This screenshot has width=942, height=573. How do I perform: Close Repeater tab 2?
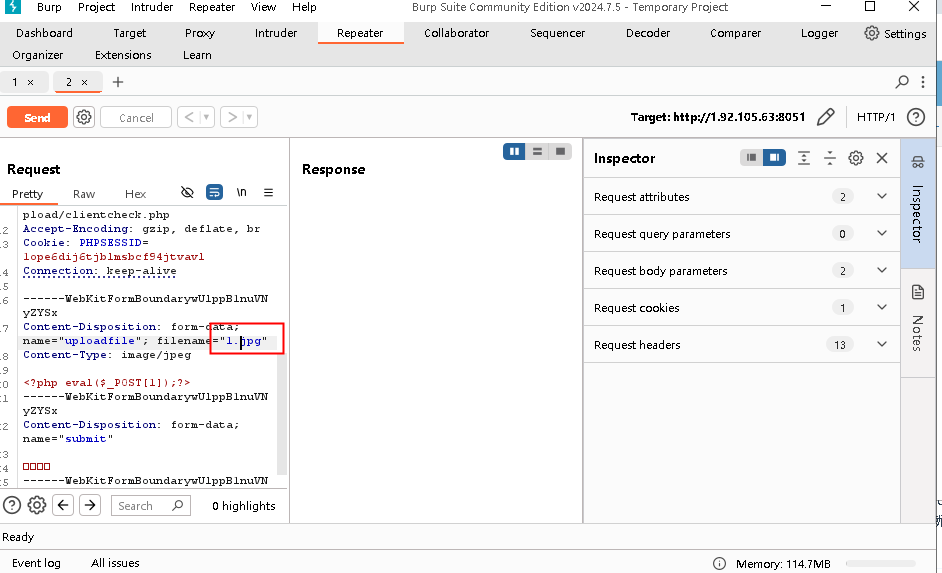click(x=85, y=82)
